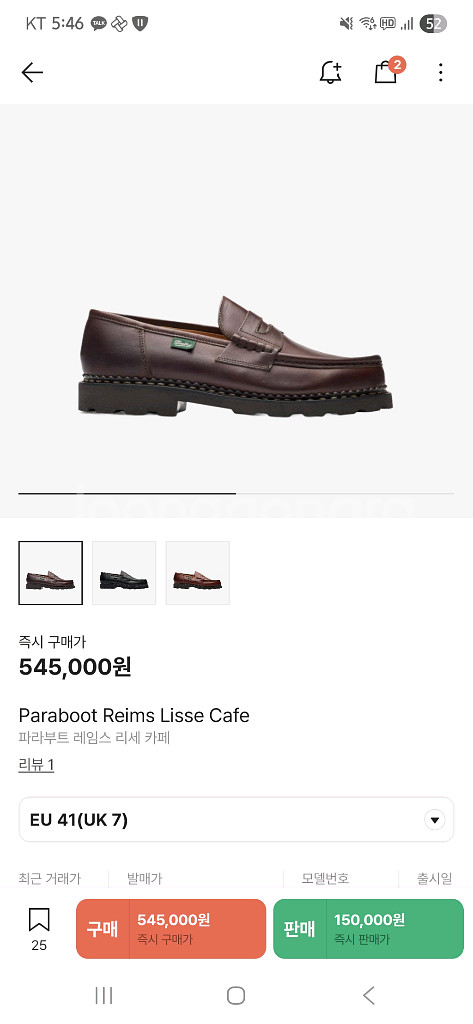The height and width of the screenshot is (1024, 473).
Task: Tap the Android back navigation icon
Action: coord(368,995)
